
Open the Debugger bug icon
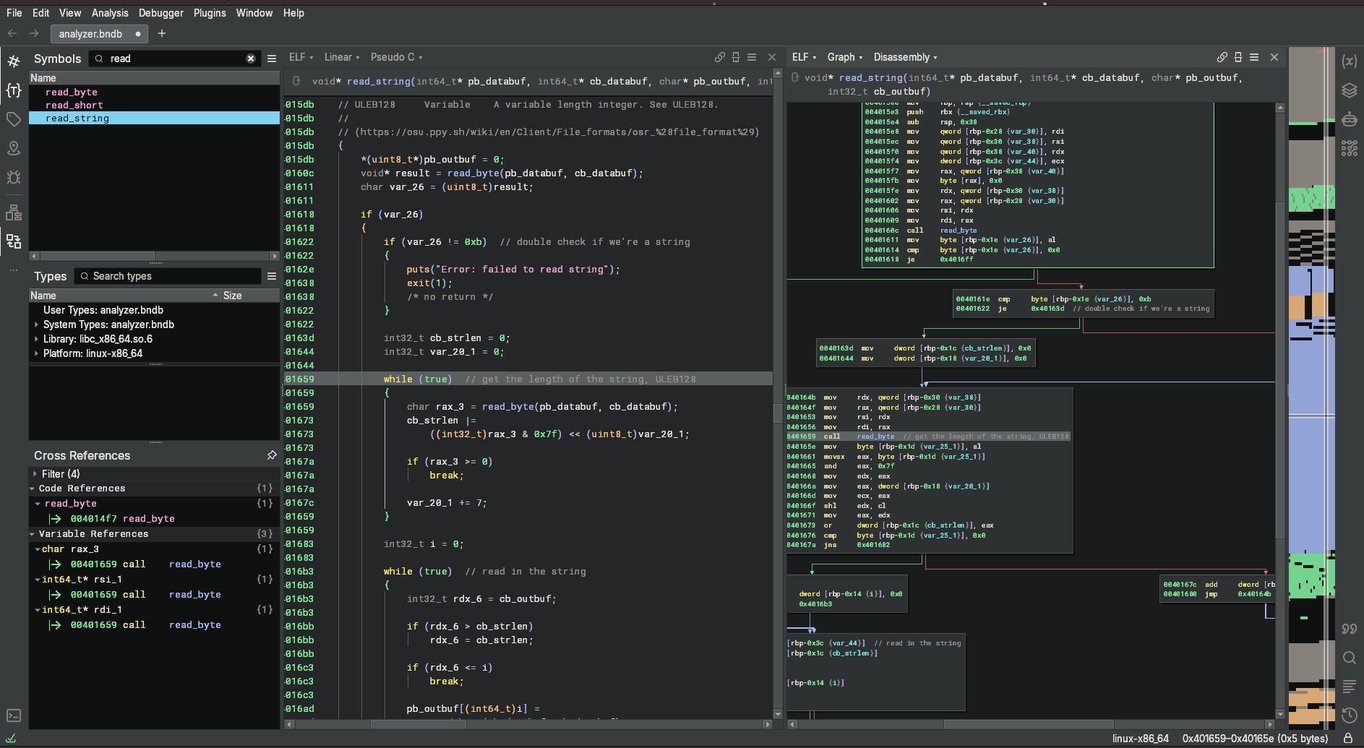pyautogui.click(x=14, y=177)
